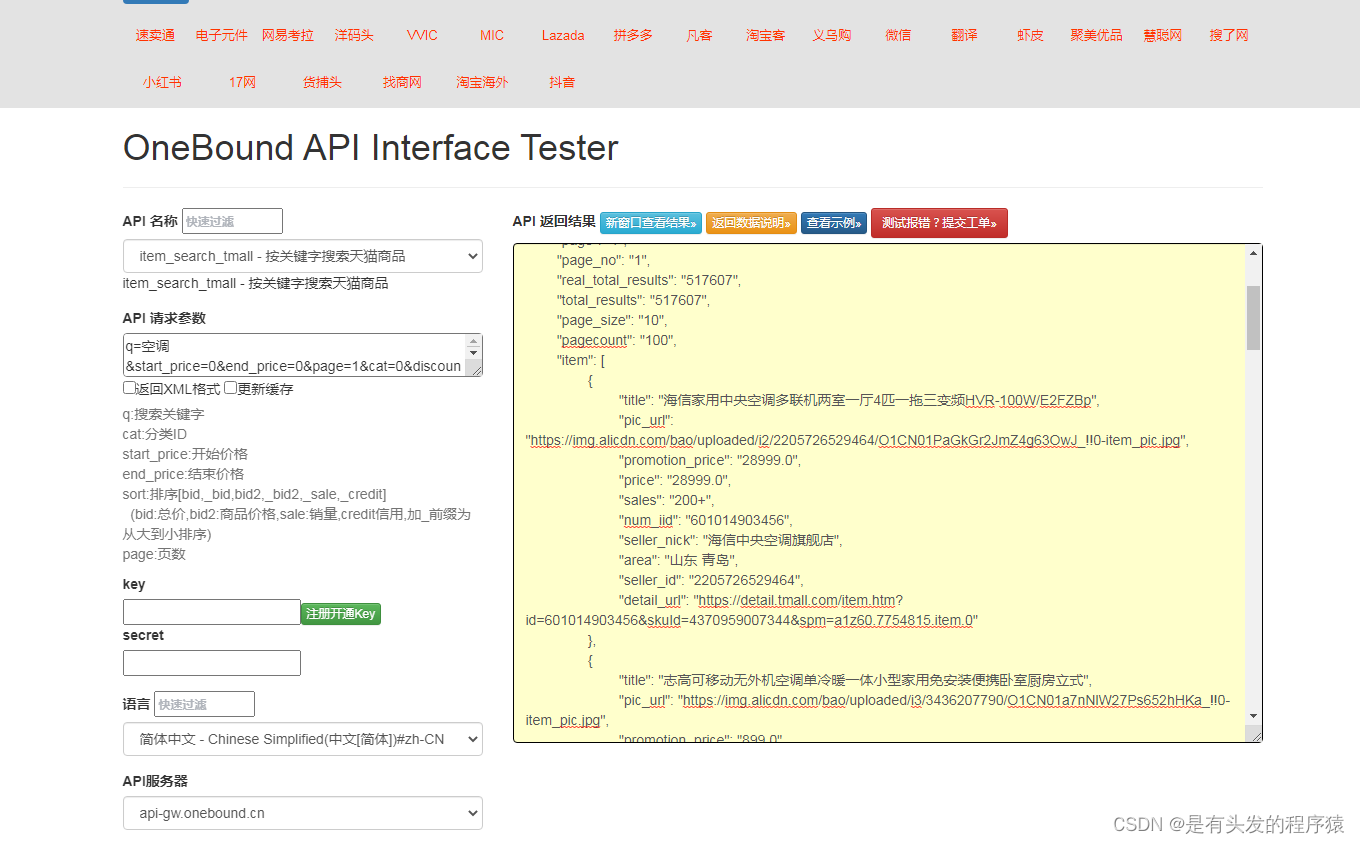Open the 找商网 platform tab
The height and width of the screenshot is (844, 1360).
click(x=402, y=82)
